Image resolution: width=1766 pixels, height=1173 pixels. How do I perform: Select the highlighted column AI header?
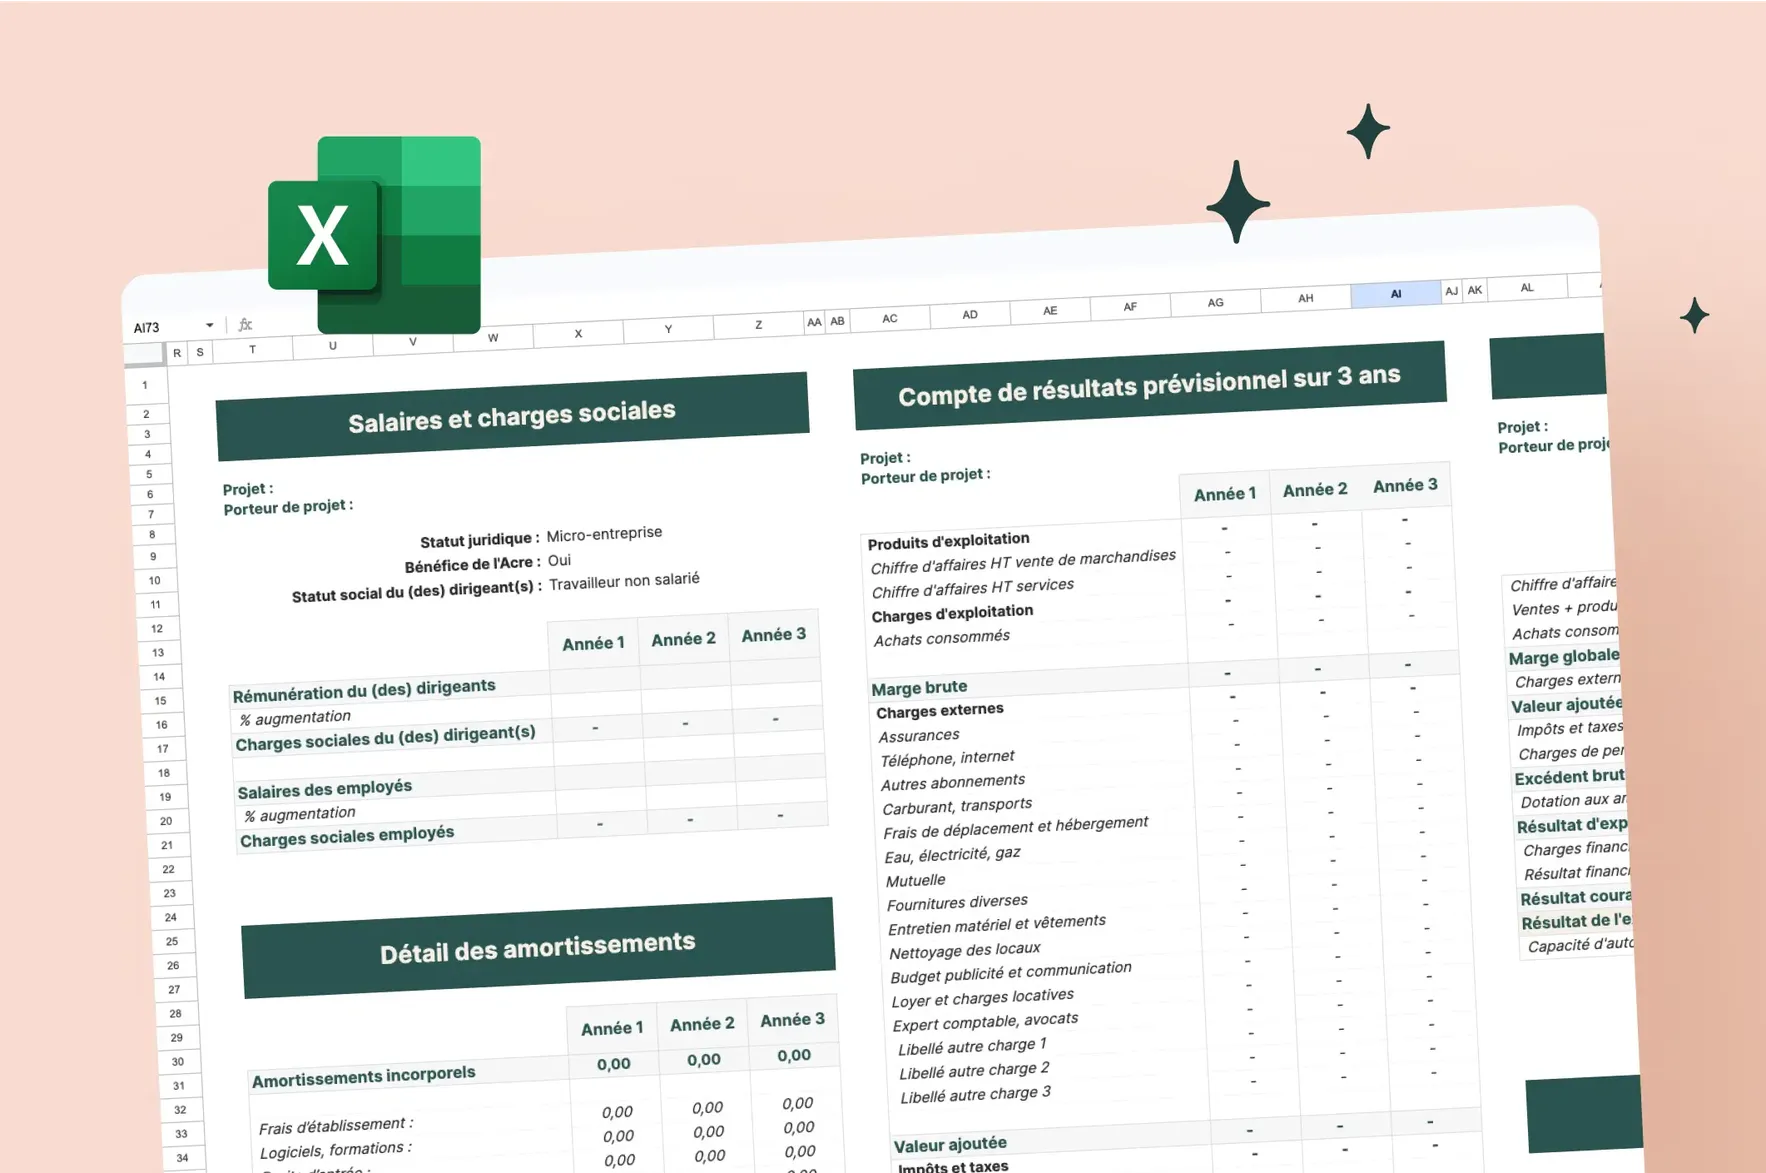pyautogui.click(x=1395, y=294)
